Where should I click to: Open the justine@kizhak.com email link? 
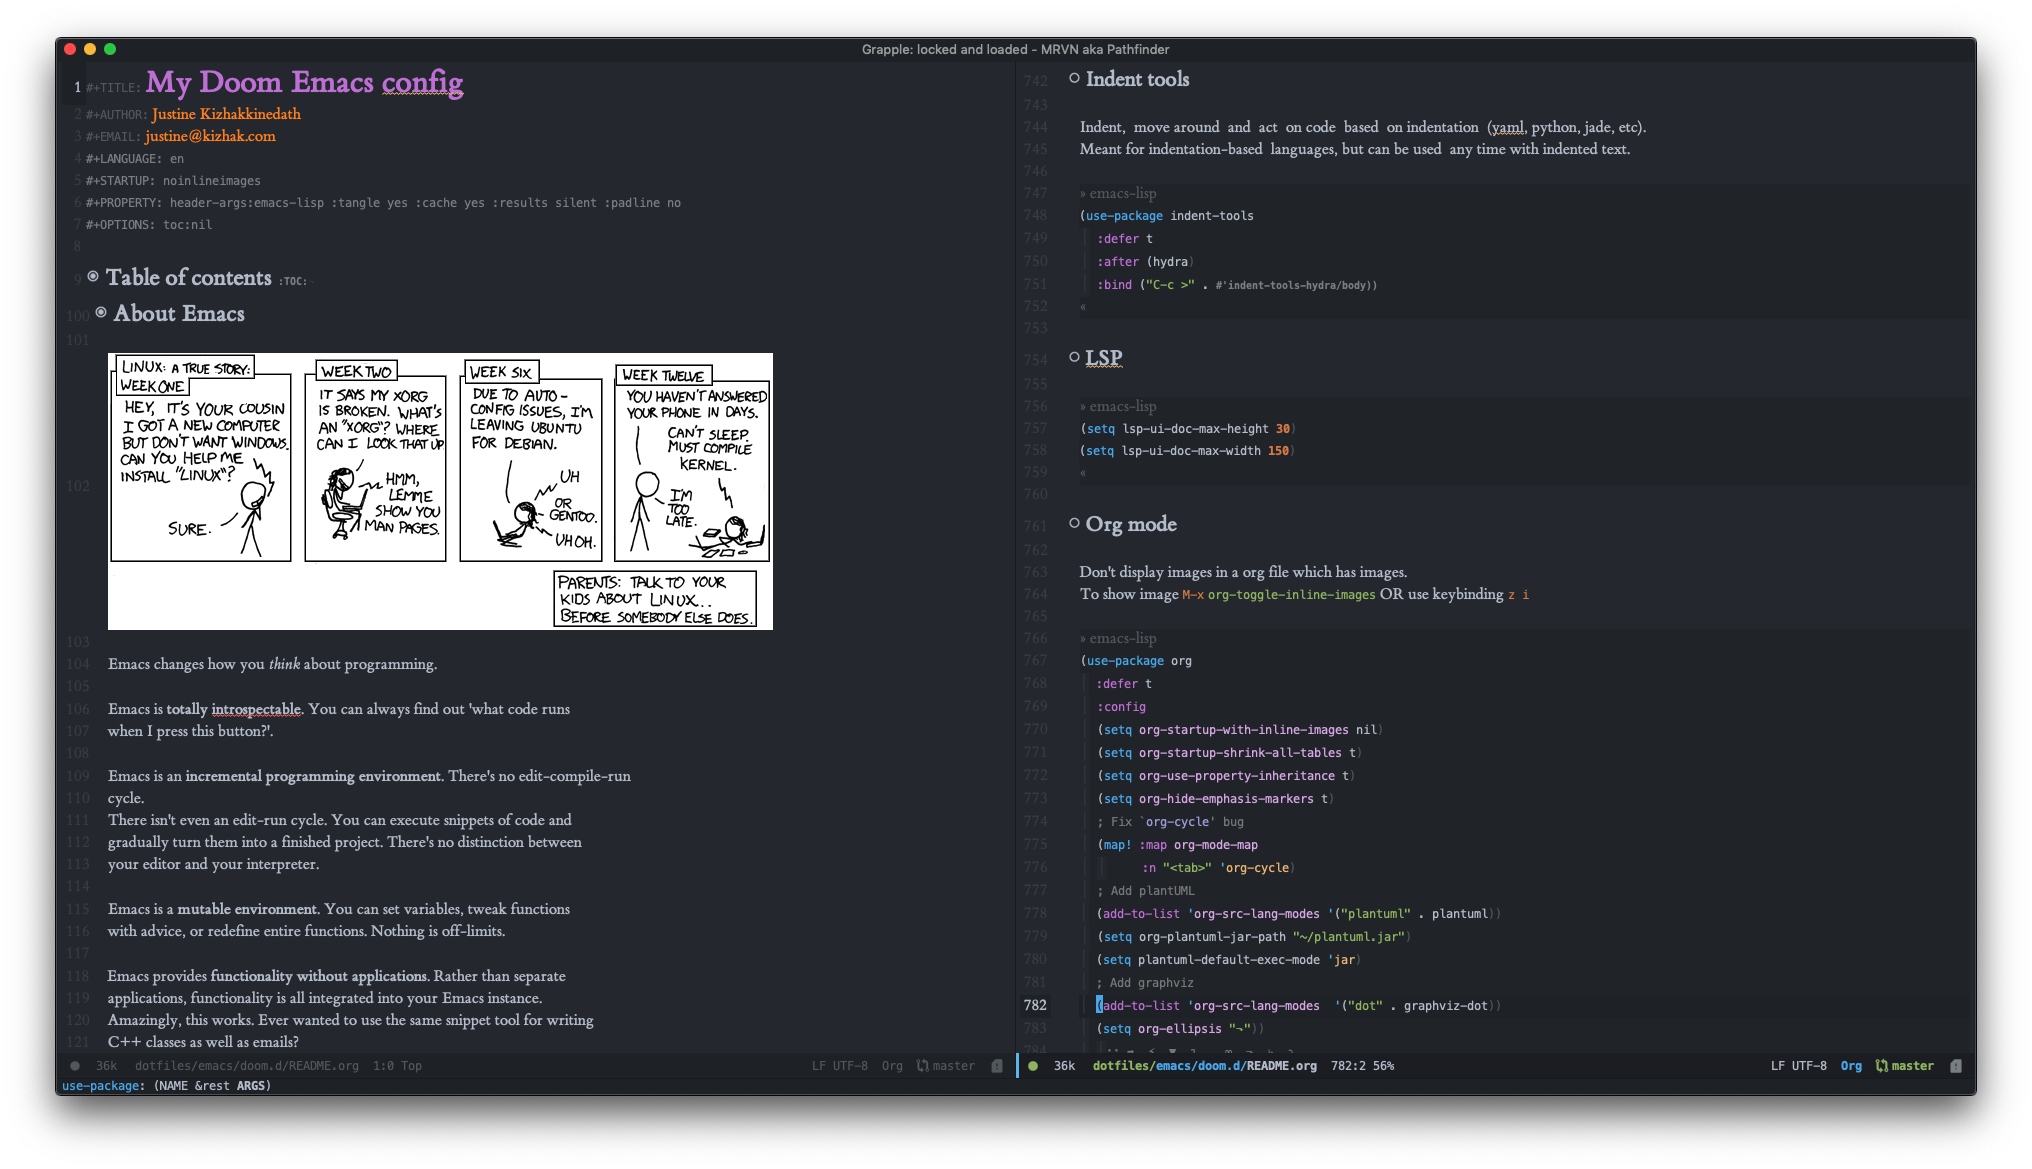210,136
